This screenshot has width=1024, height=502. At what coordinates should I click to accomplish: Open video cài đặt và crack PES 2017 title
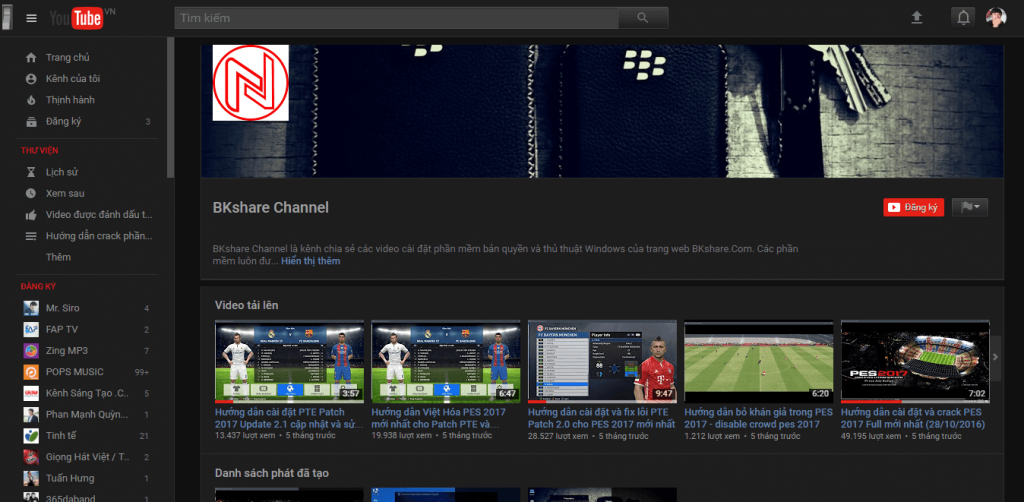[x=913, y=418]
